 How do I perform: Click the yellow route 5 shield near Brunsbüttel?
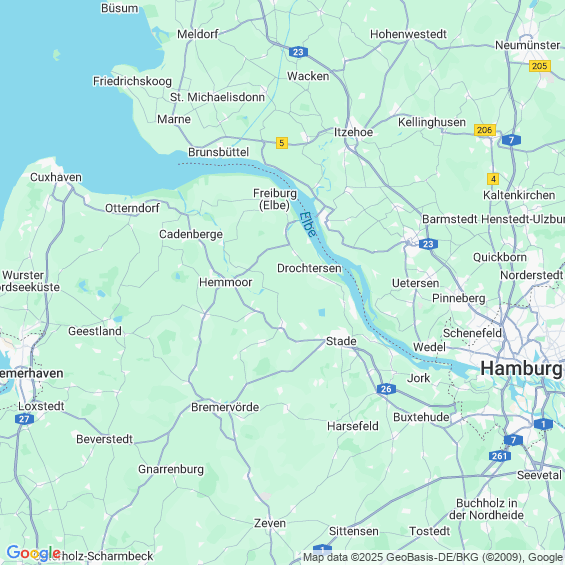[282, 143]
